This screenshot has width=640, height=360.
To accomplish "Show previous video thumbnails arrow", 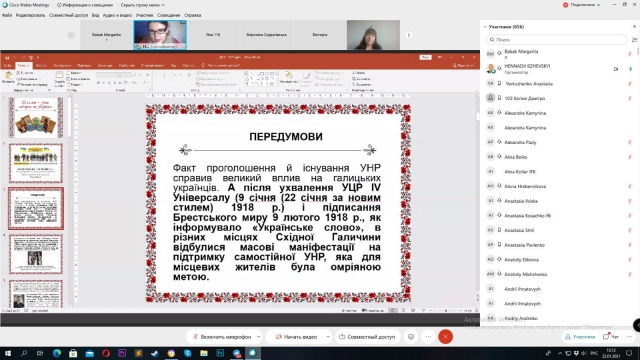I will click(x=71, y=35).
